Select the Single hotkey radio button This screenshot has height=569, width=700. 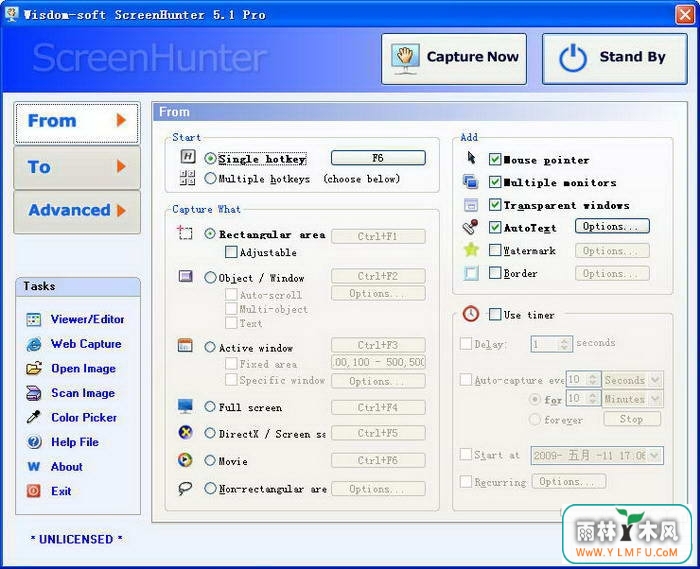(210, 159)
